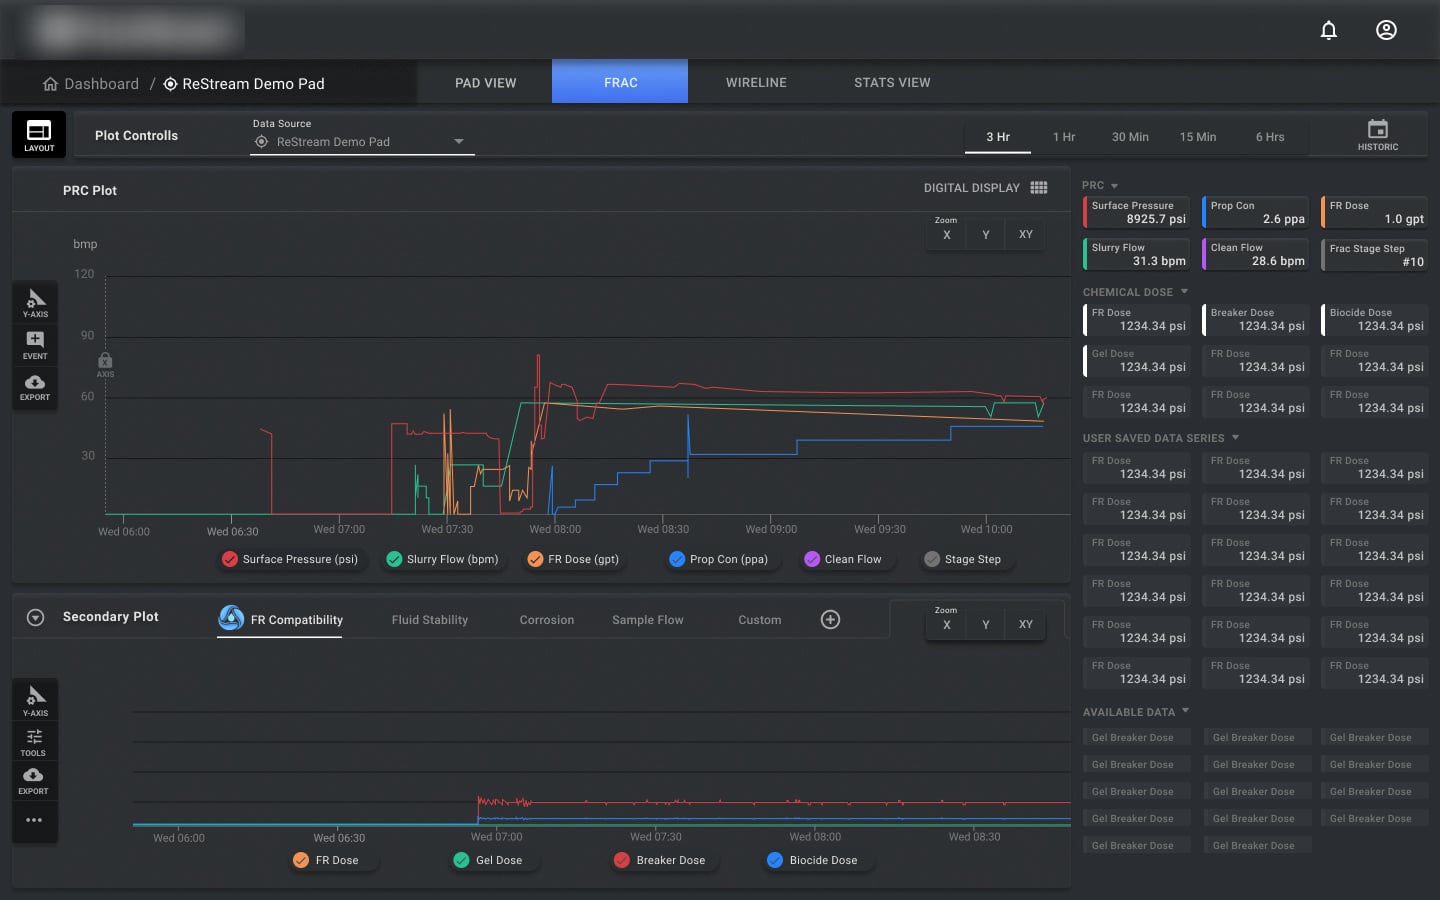Open Secondary Plot Y-Axis tool

tap(35, 700)
